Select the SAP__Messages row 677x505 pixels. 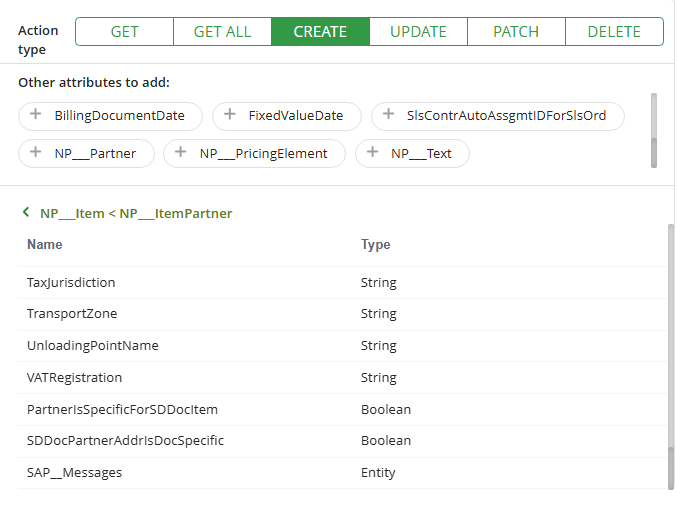(343, 473)
